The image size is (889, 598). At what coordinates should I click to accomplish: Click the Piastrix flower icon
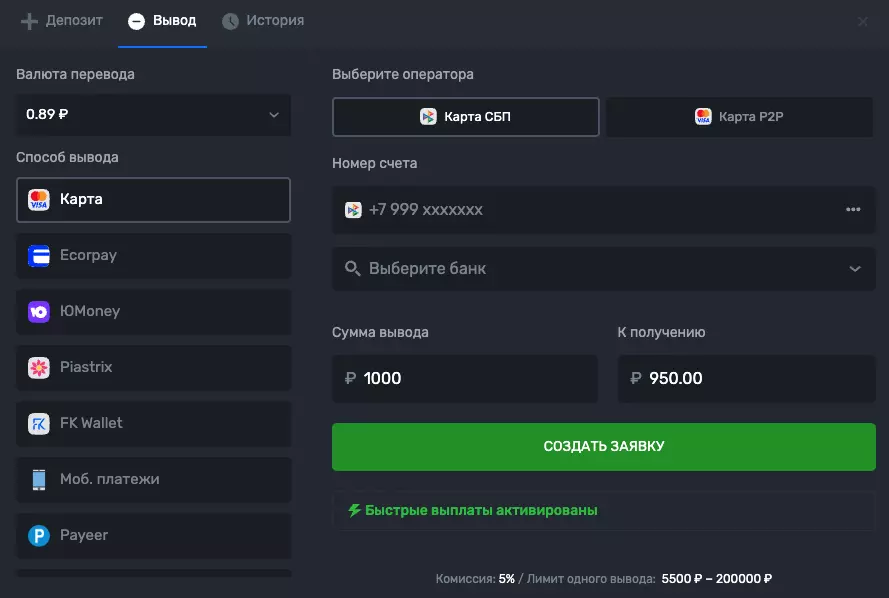(39, 367)
